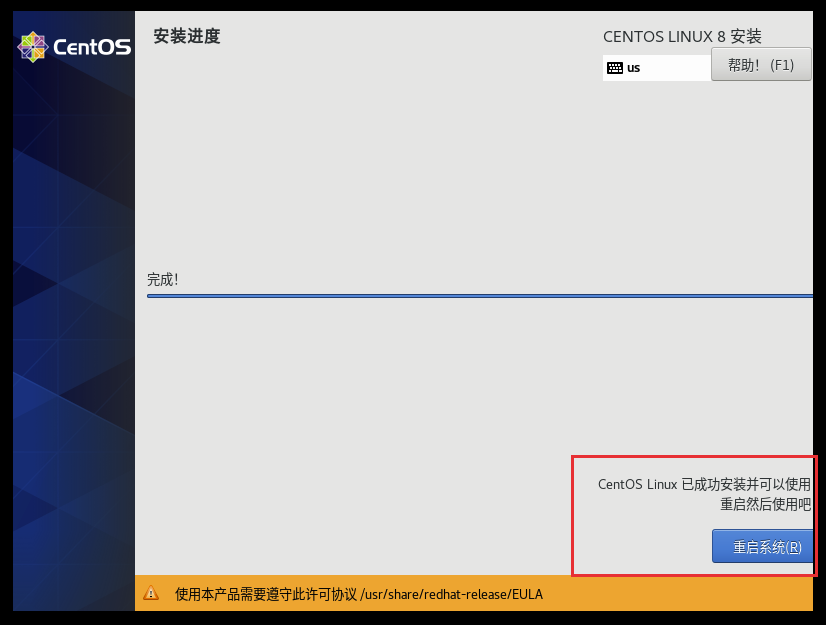Click the keyboard layout icon next to us

tap(615, 68)
